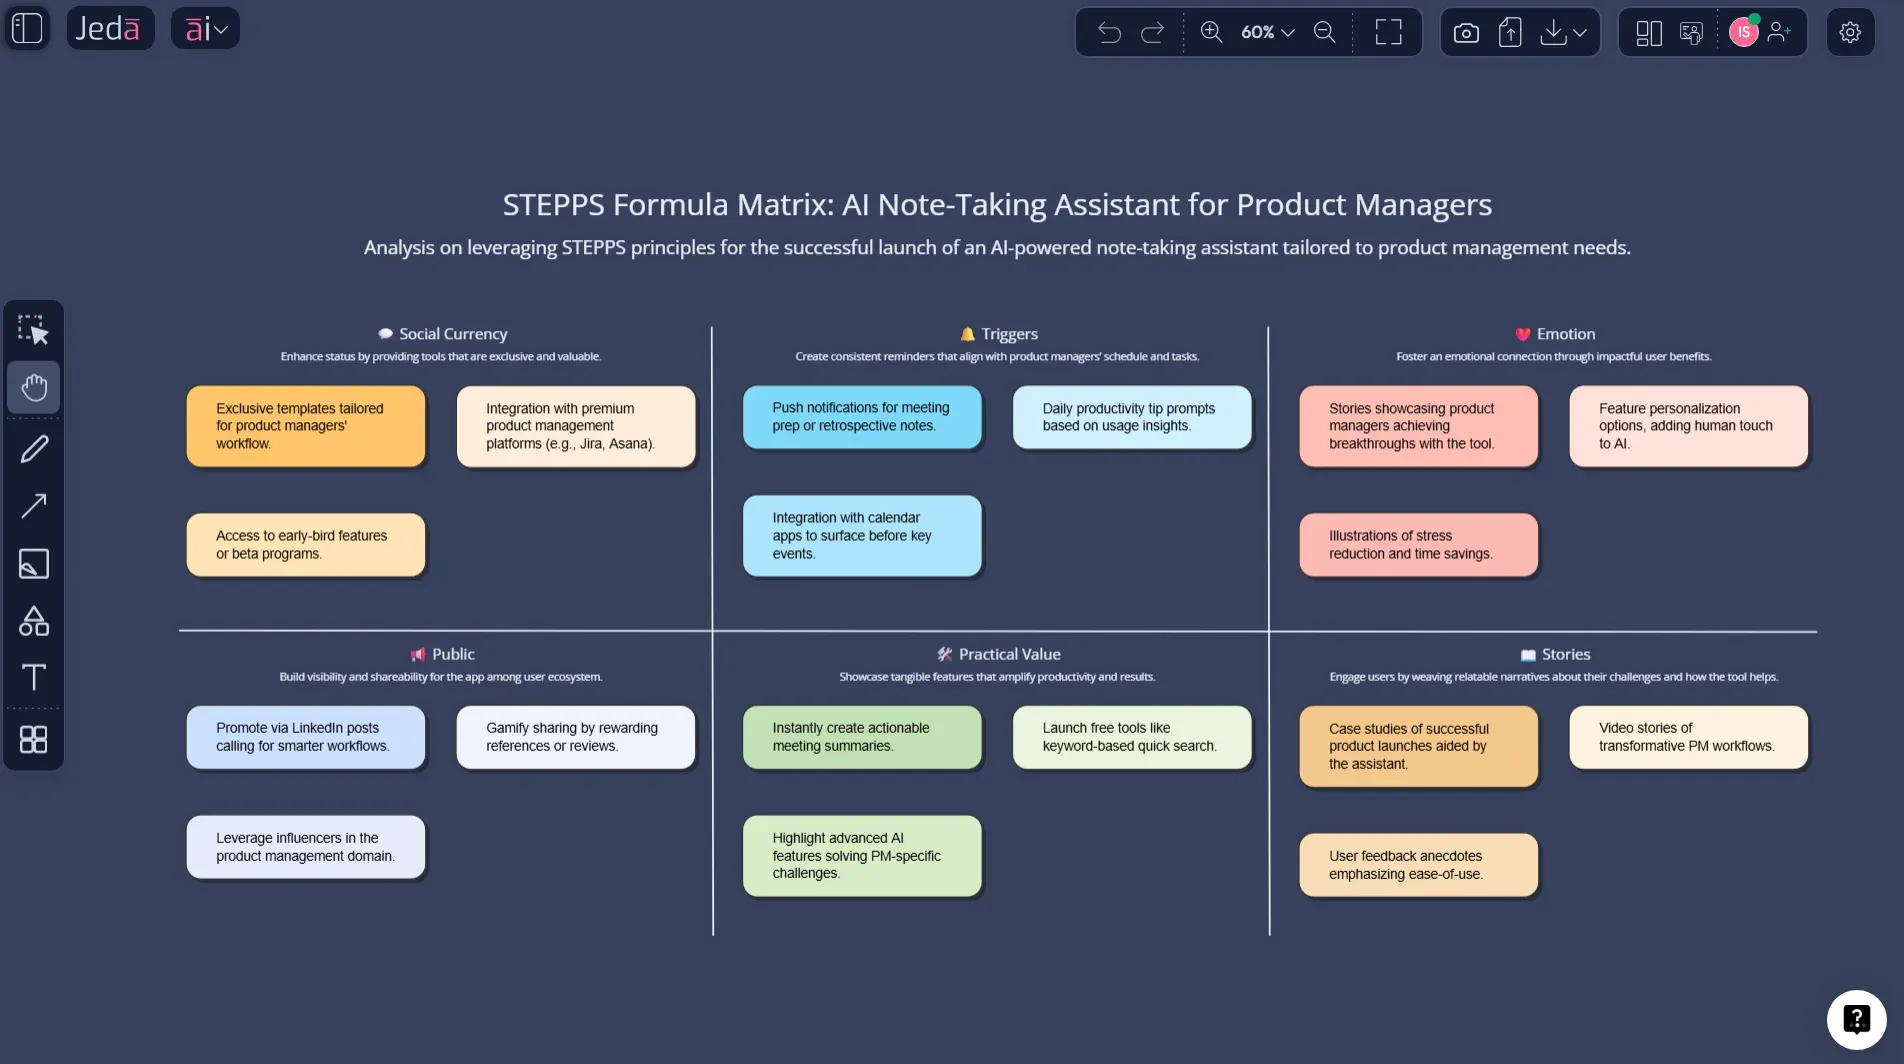The height and width of the screenshot is (1064, 1904).
Task: Toggle fullscreen view mode
Action: pyautogui.click(x=1387, y=32)
